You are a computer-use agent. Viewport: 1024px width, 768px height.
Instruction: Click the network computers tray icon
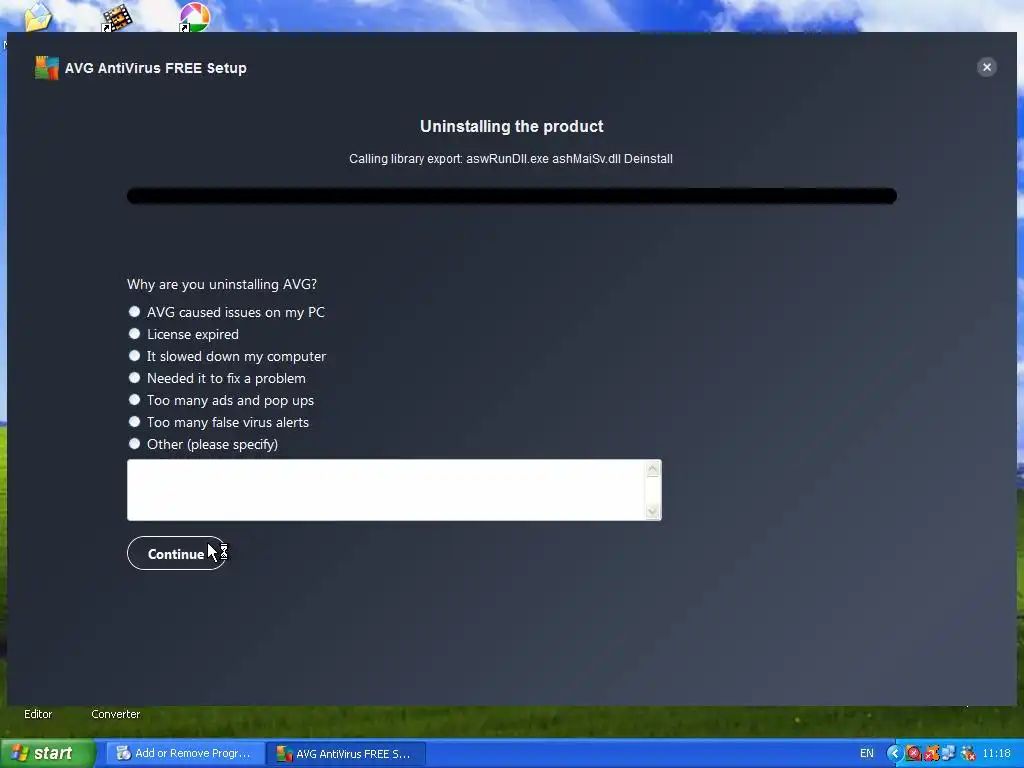pyautogui.click(x=949, y=753)
